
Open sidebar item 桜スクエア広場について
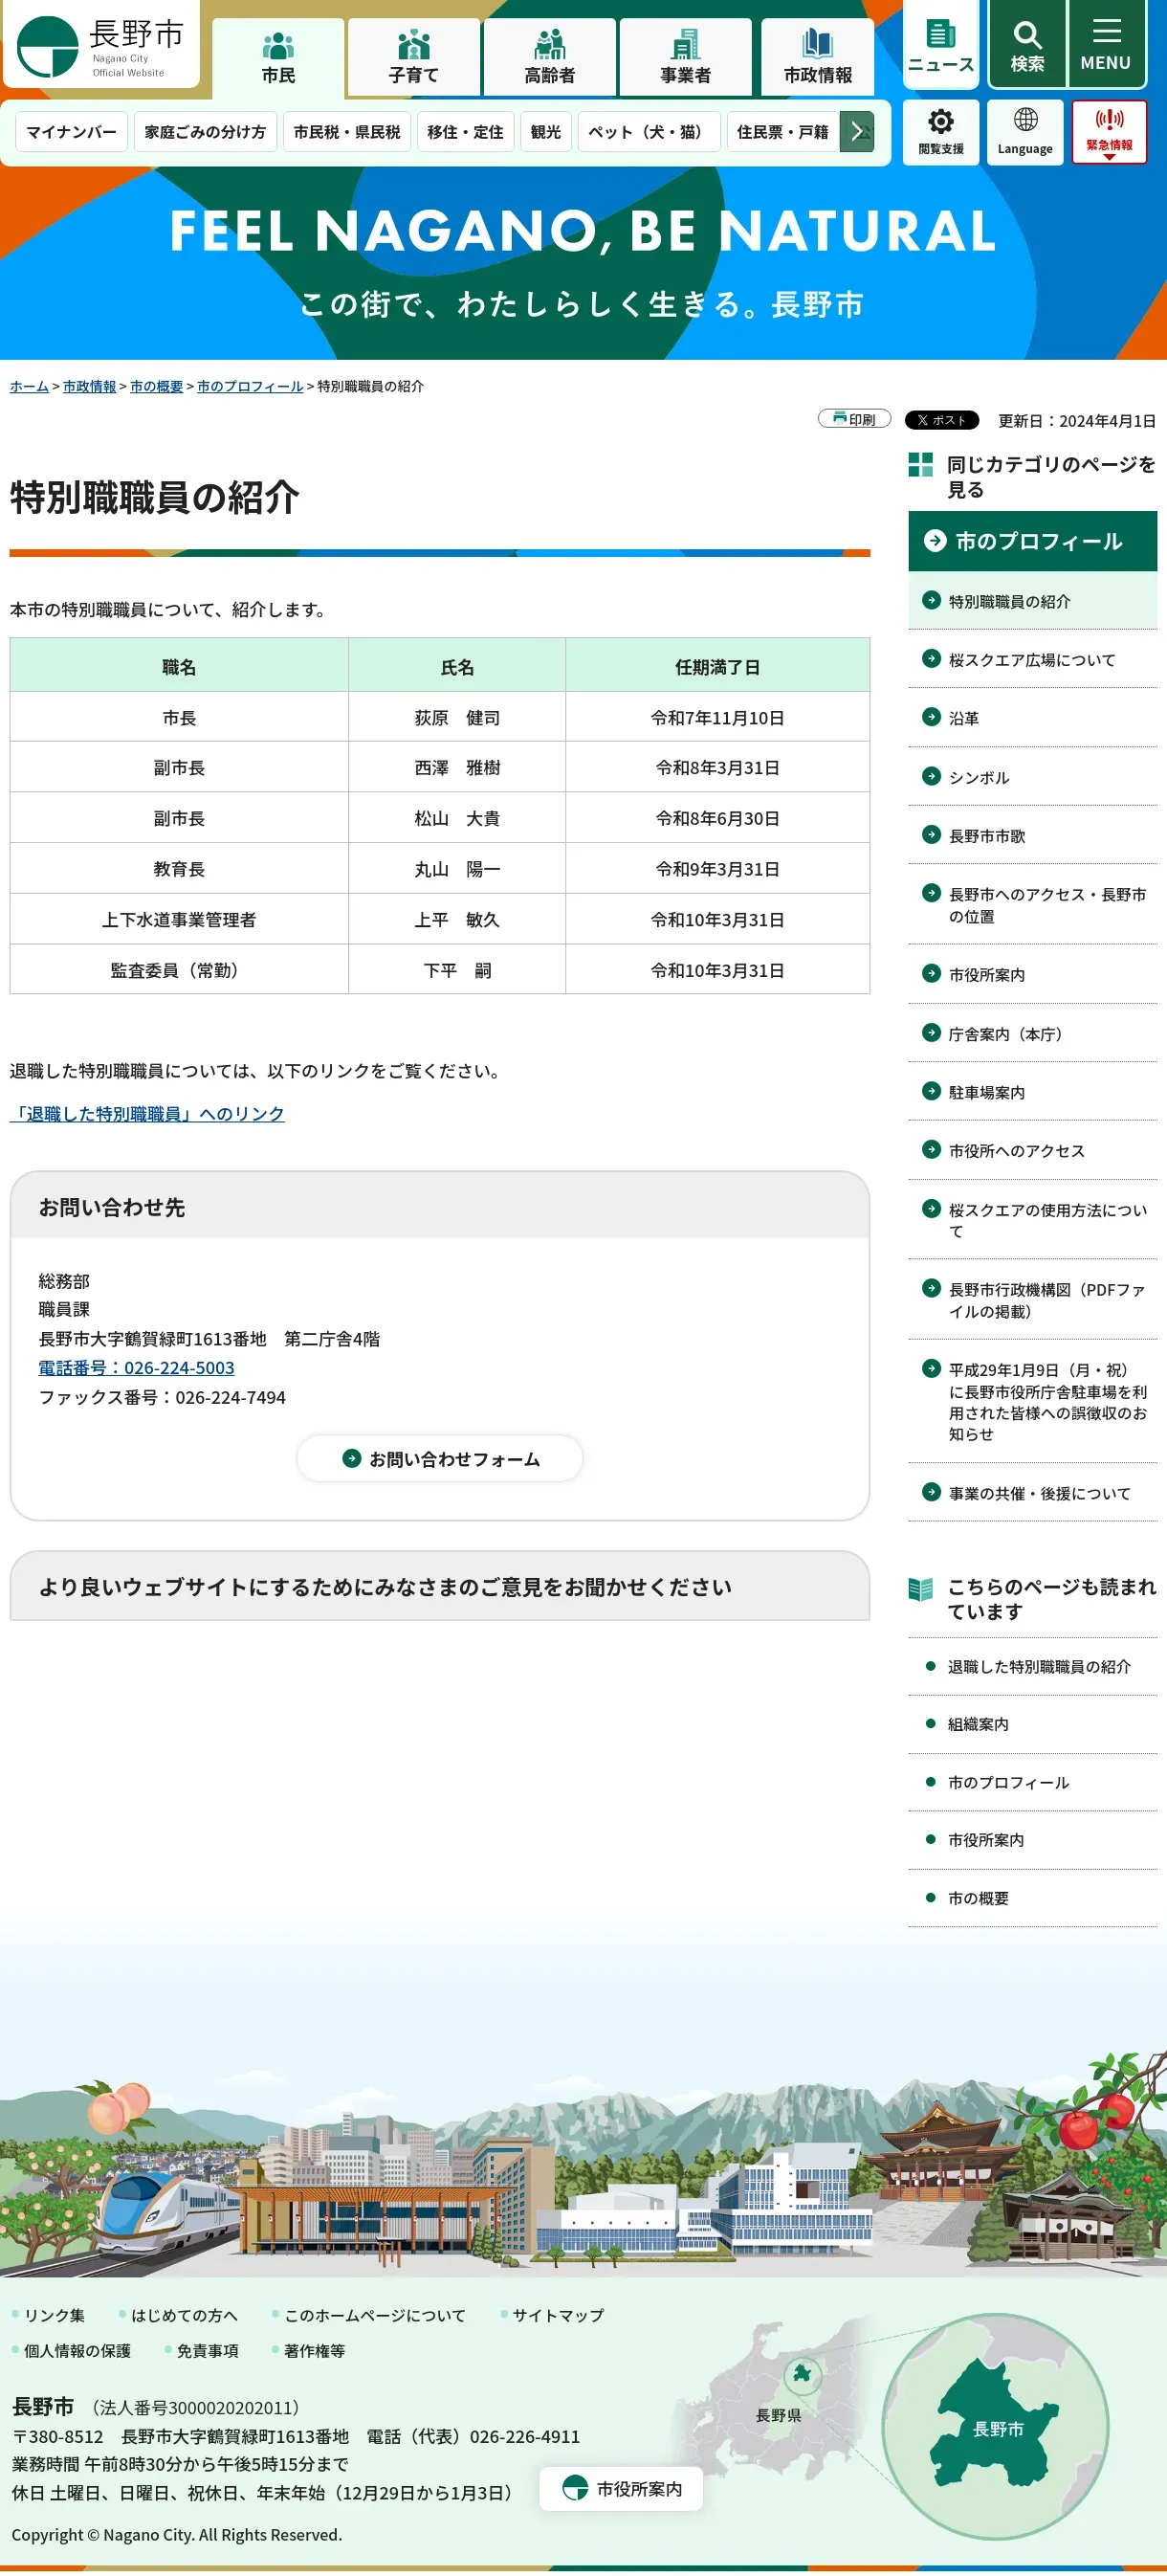[1032, 660]
